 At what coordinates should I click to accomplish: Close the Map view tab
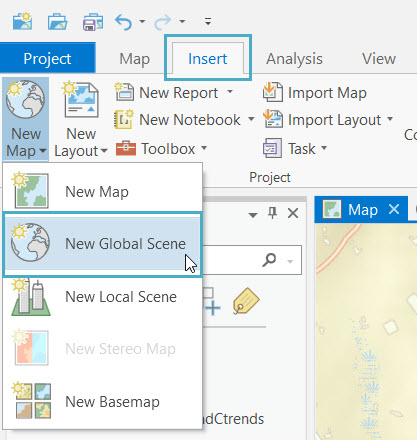click(x=394, y=210)
